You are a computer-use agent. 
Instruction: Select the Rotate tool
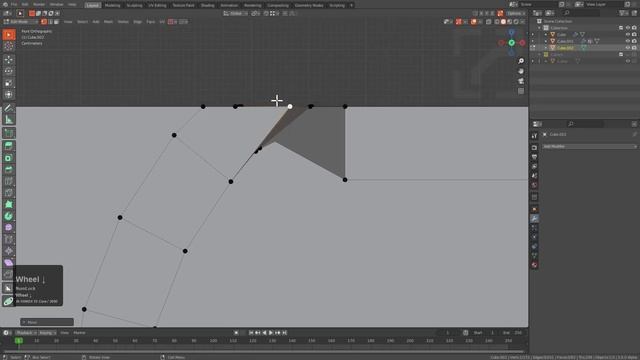9,71
